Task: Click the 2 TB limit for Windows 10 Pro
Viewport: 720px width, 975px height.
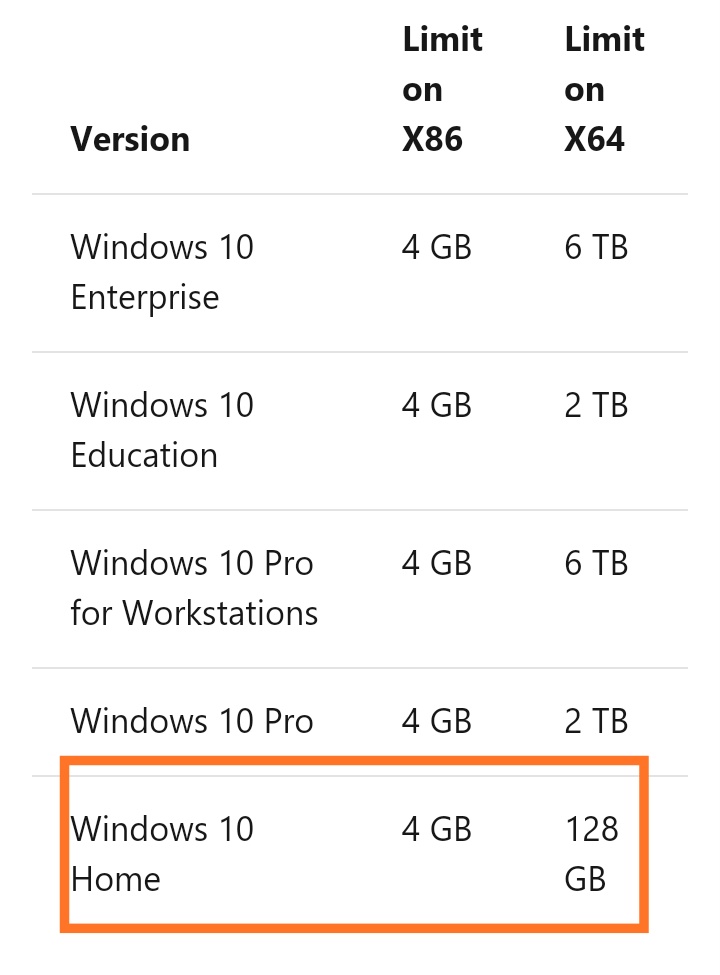Action: [x=596, y=721]
